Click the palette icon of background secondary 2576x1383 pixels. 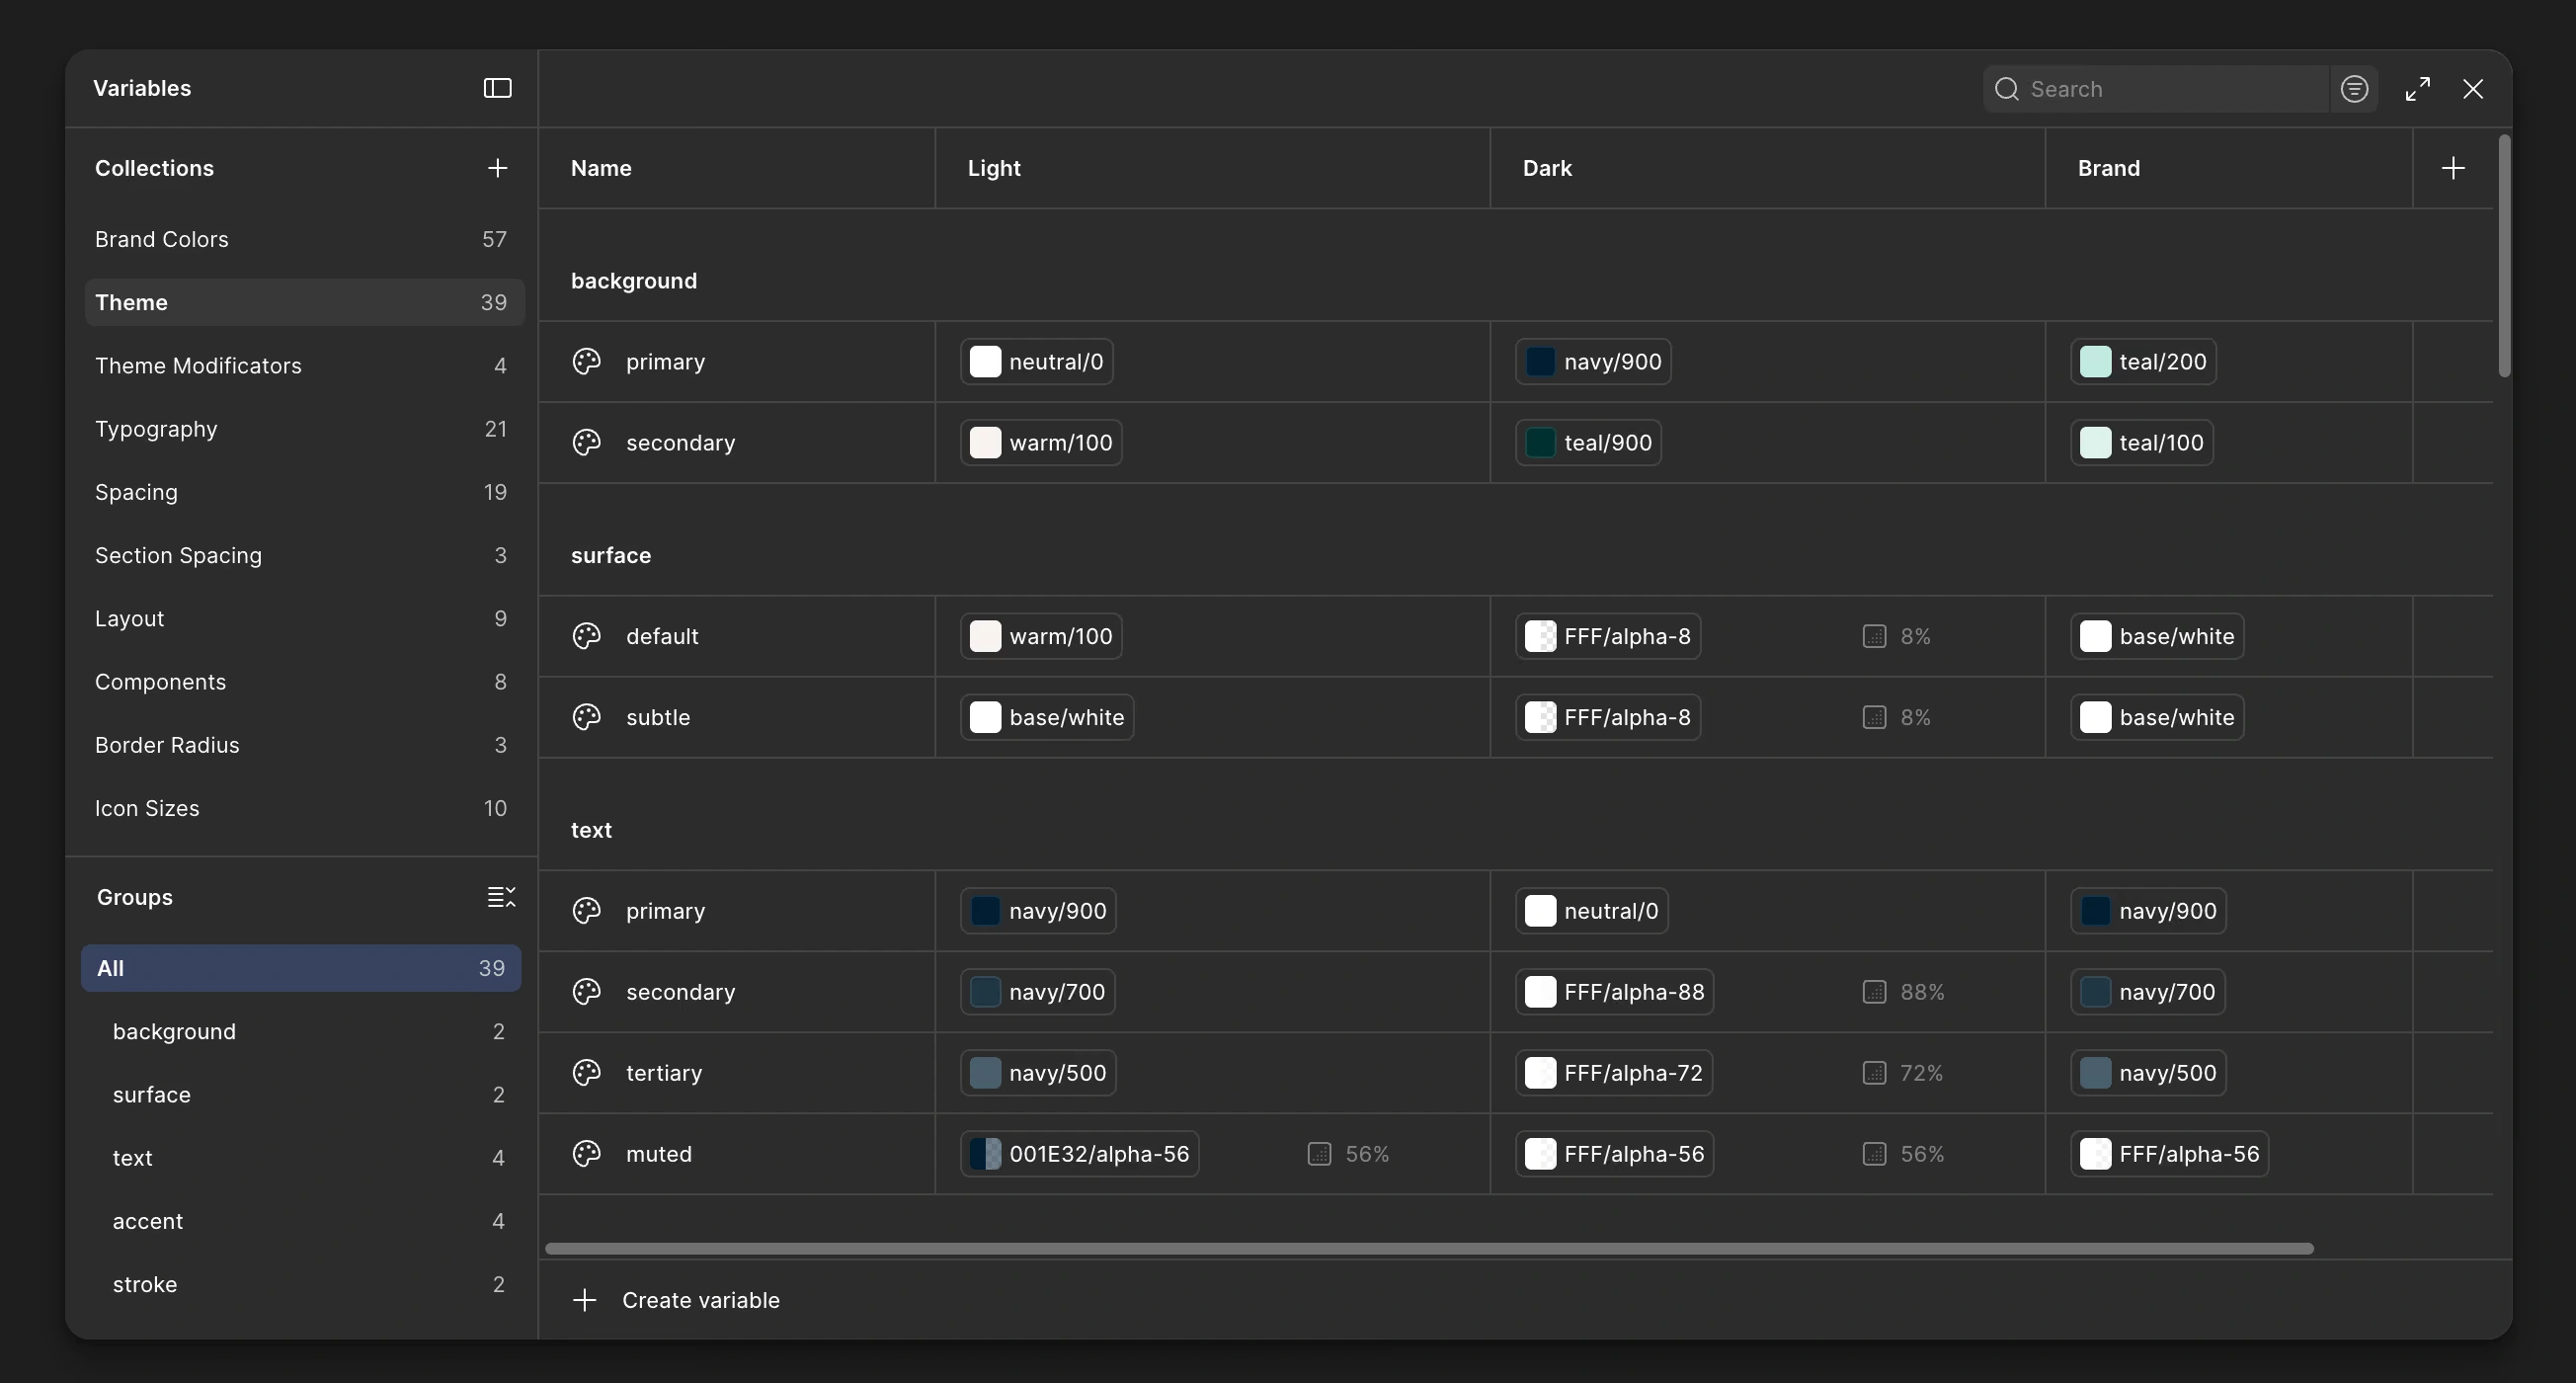point(586,442)
